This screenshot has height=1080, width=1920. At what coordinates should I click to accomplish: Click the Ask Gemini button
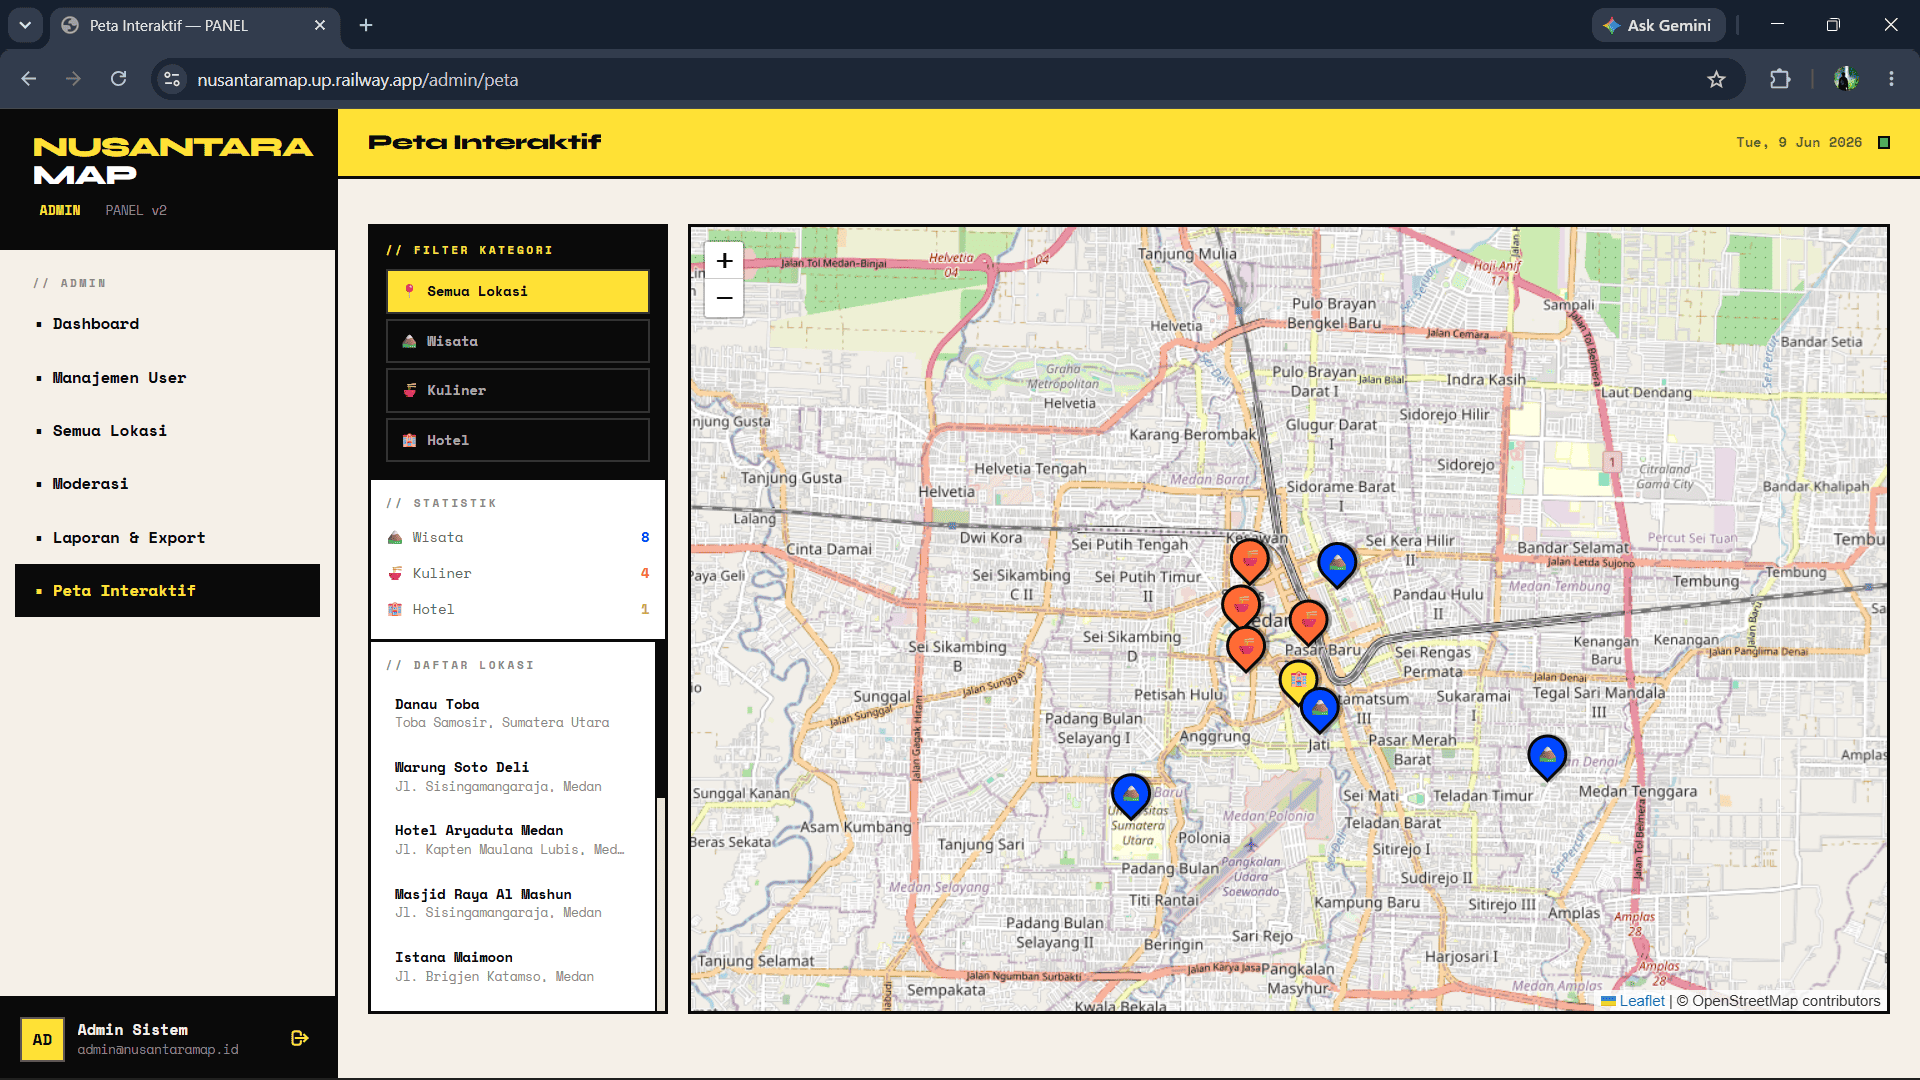1658,25
